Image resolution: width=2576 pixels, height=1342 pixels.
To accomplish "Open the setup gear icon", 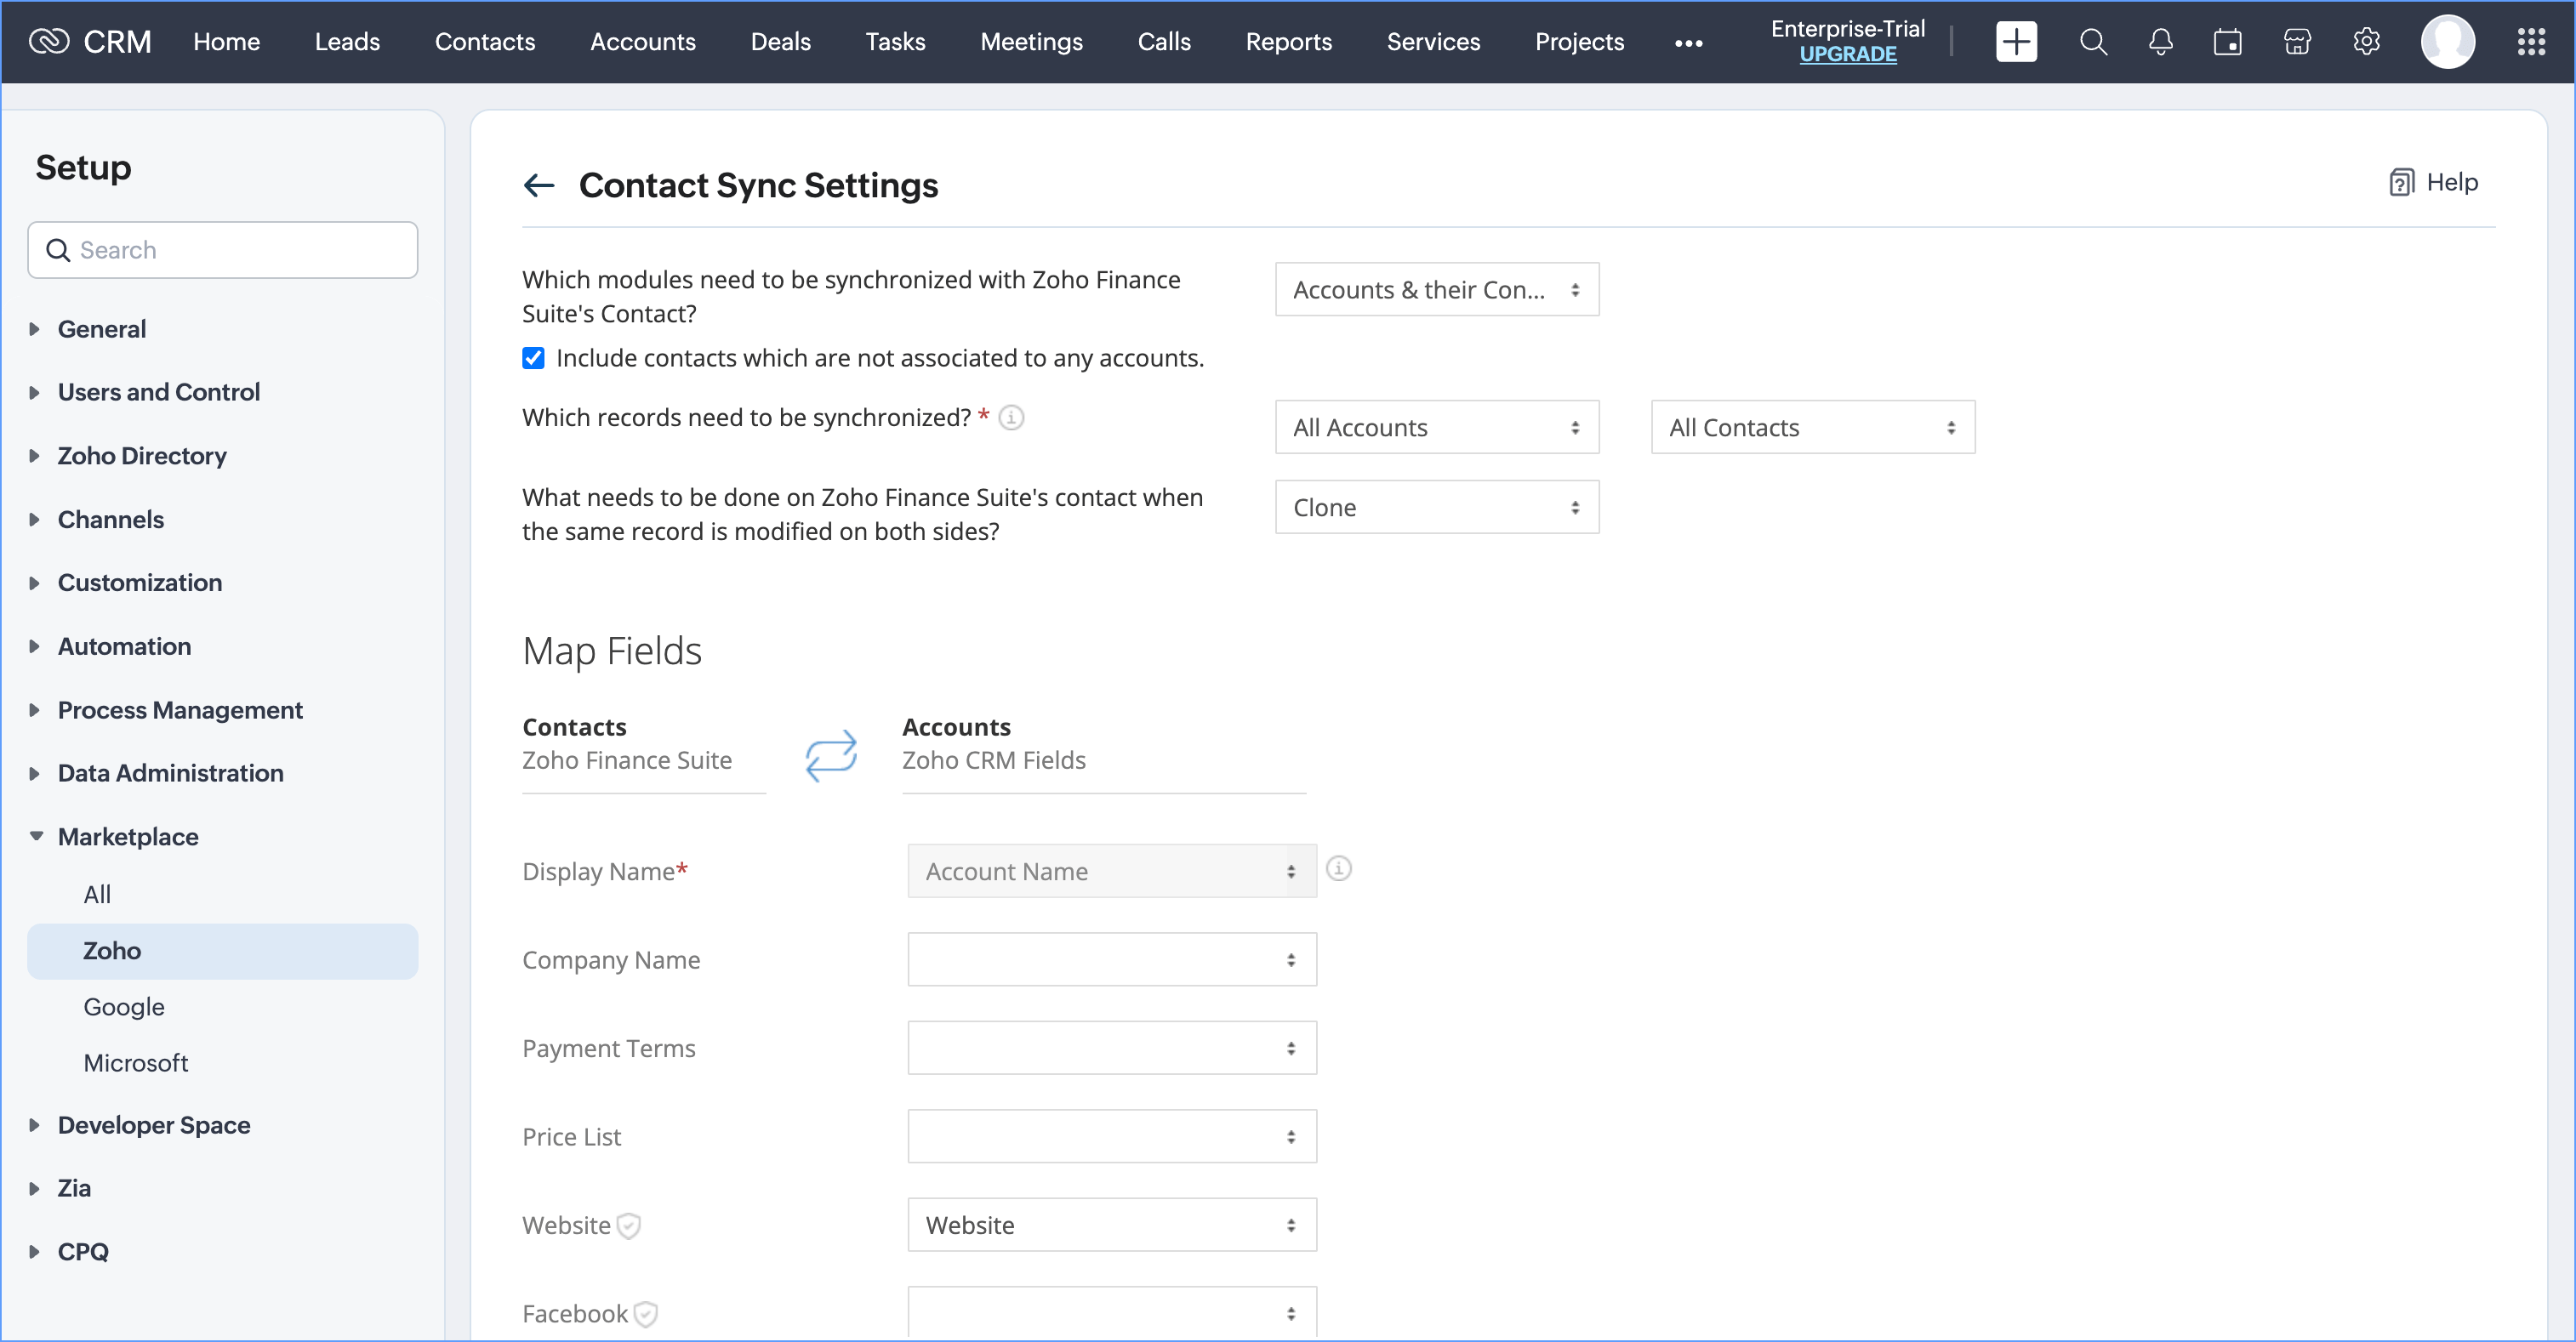I will (2366, 42).
